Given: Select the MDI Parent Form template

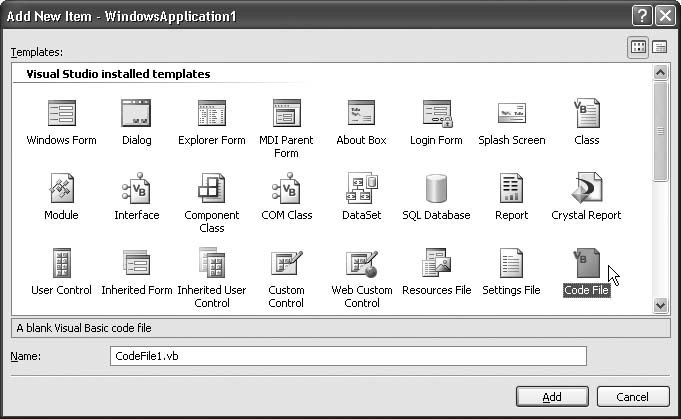Looking at the screenshot, I should (x=286, y=113).
